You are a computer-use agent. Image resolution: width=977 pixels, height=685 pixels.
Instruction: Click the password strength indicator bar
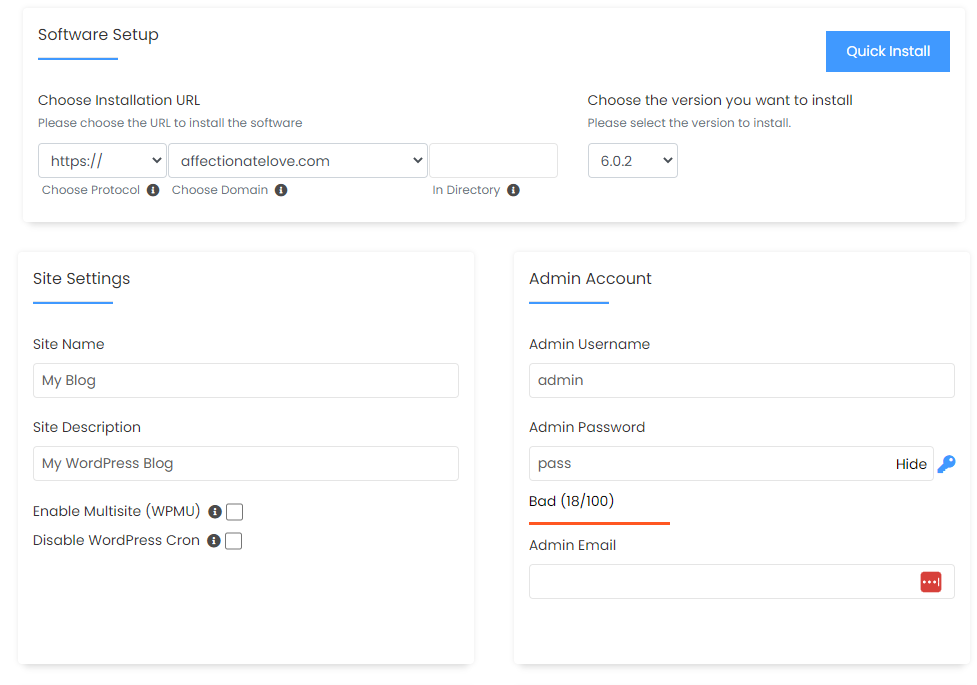[x=599, y=522]
